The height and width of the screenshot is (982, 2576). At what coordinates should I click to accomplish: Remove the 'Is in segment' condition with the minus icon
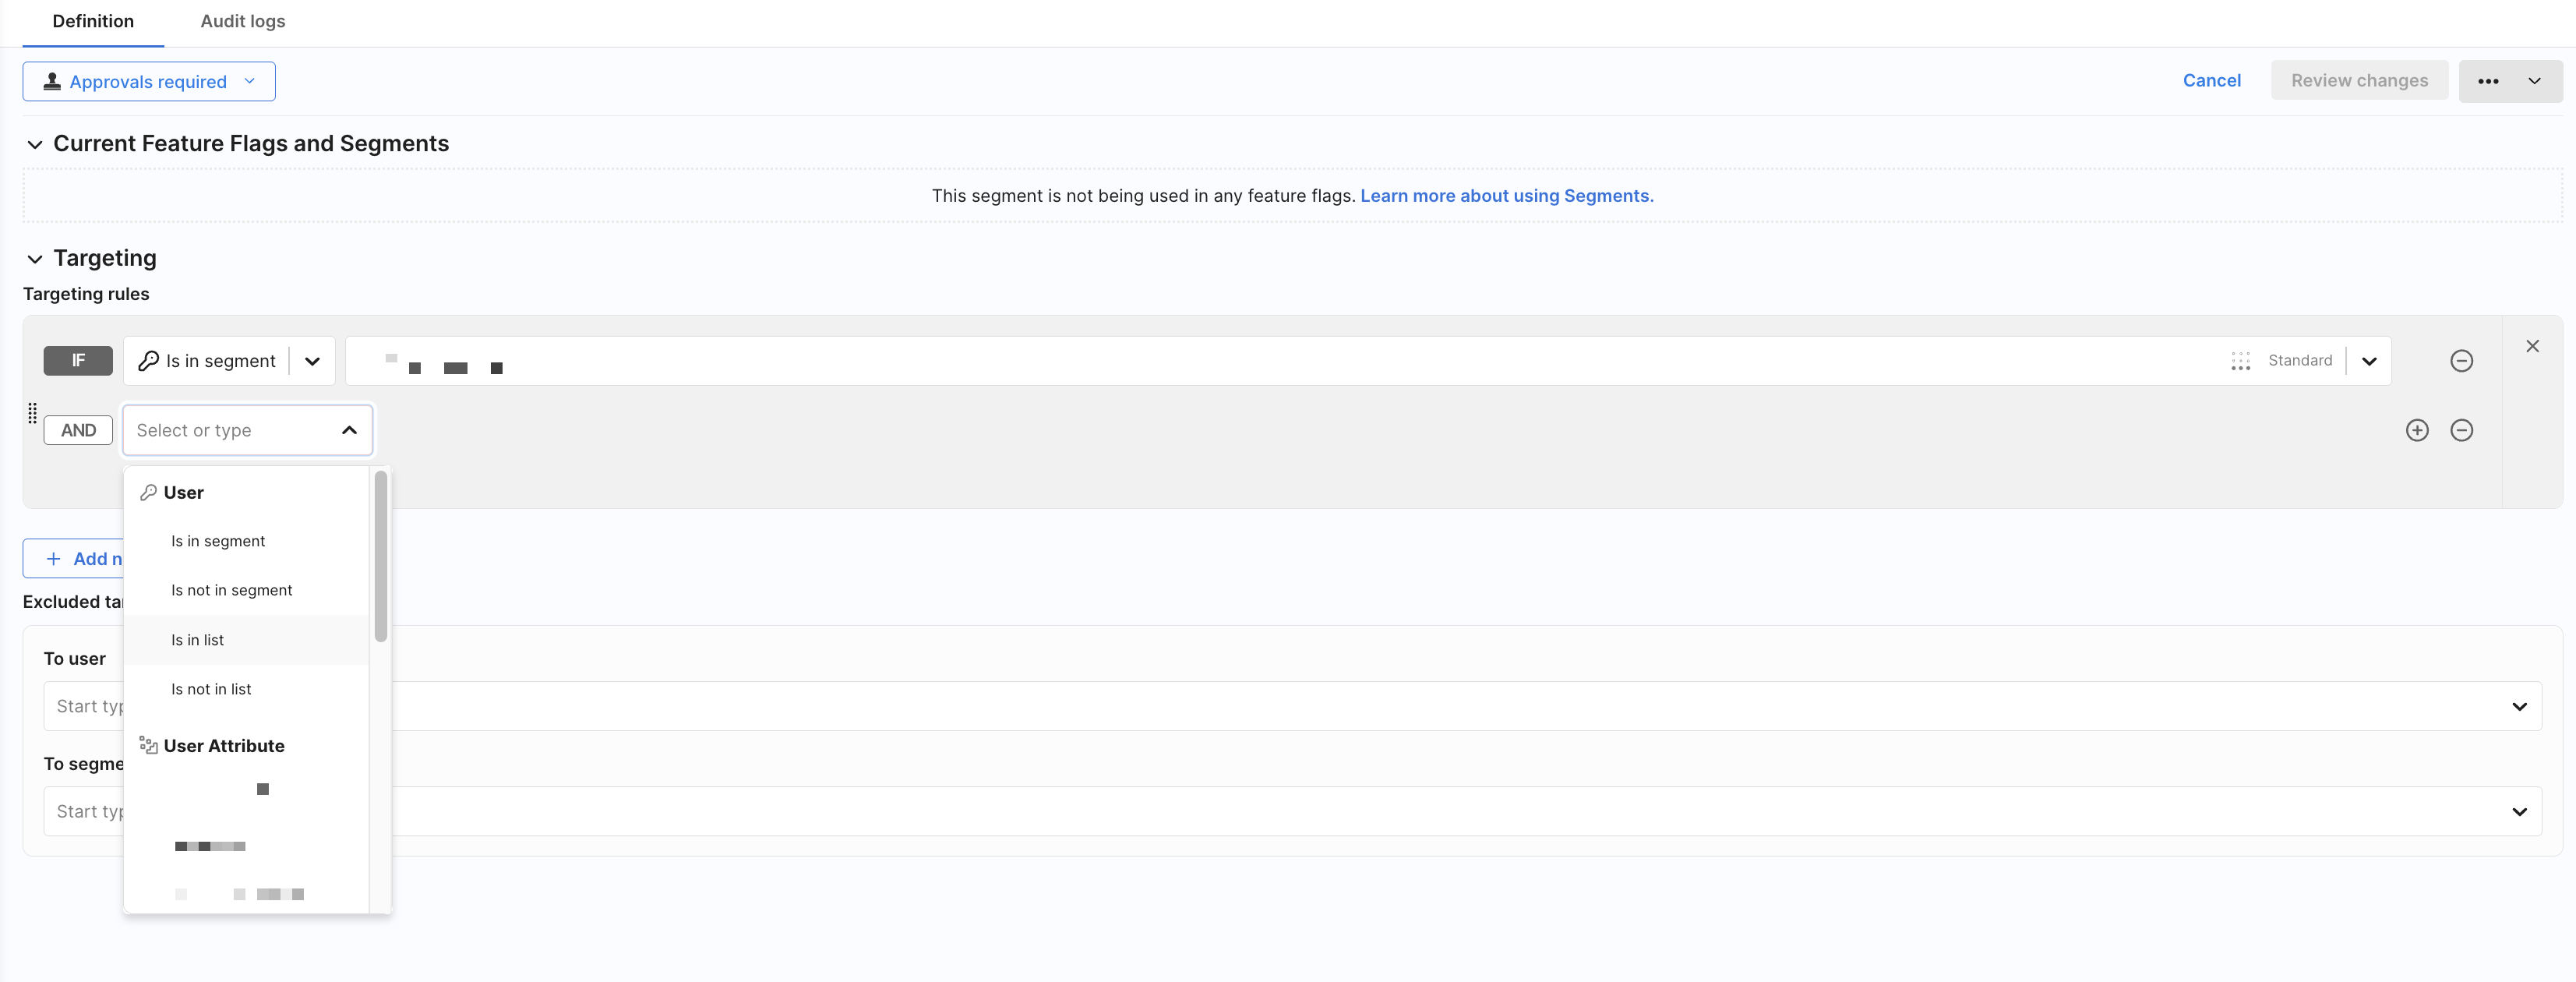(x=2461, y=361)
